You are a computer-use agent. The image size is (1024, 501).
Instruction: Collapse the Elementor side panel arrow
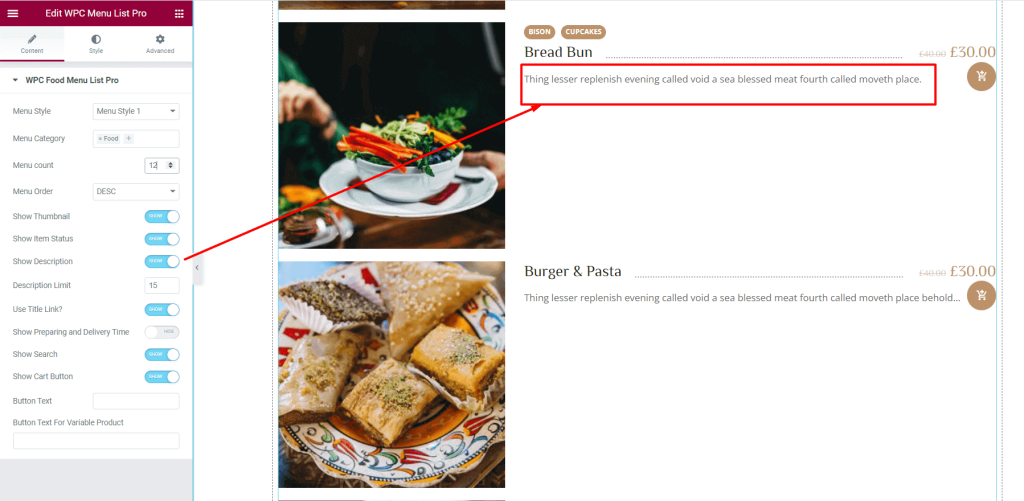[197, 268]
